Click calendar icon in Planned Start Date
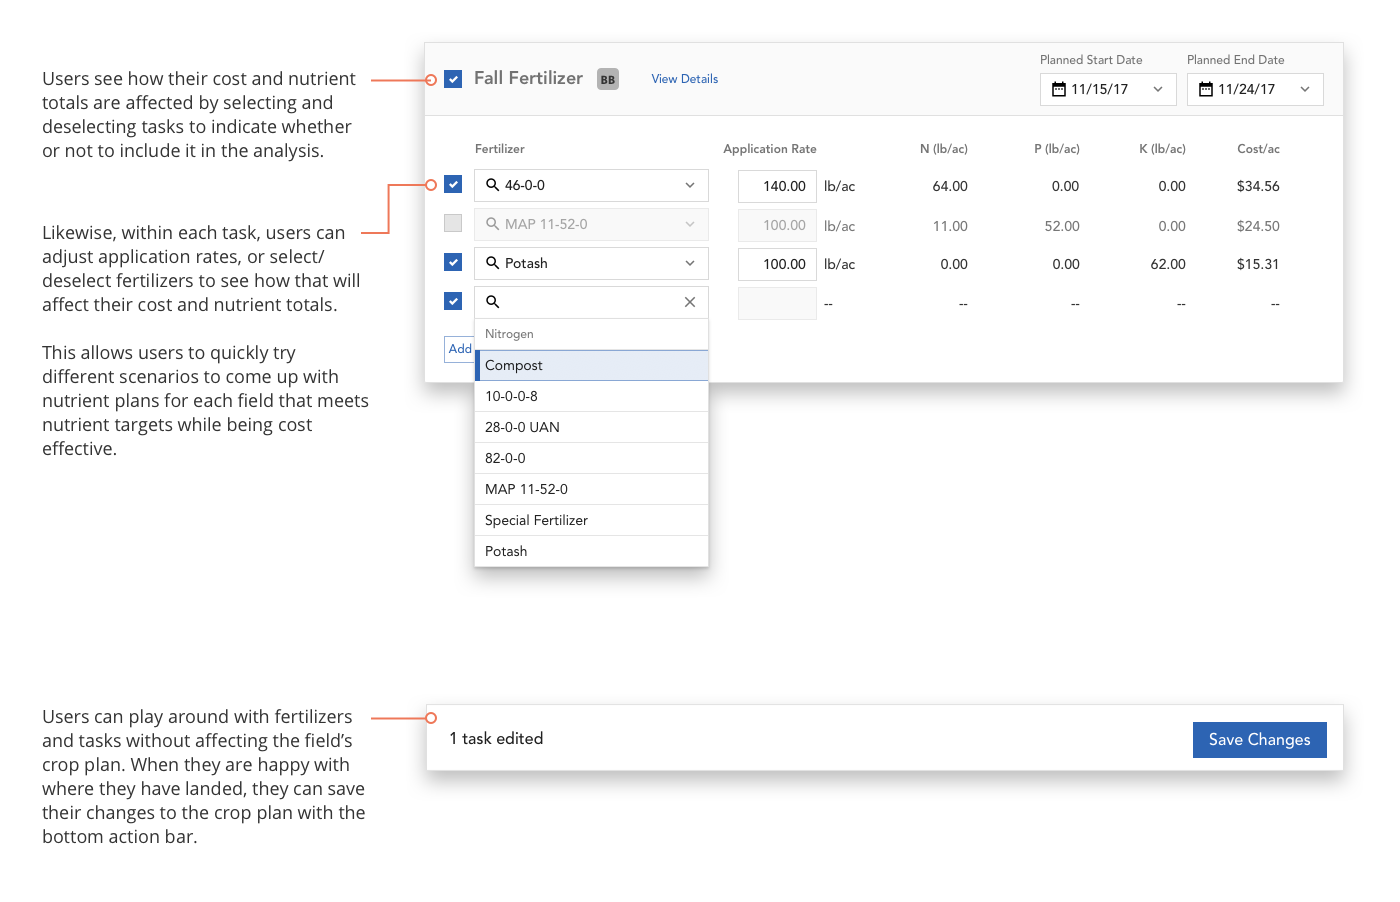 (1059, 89)
